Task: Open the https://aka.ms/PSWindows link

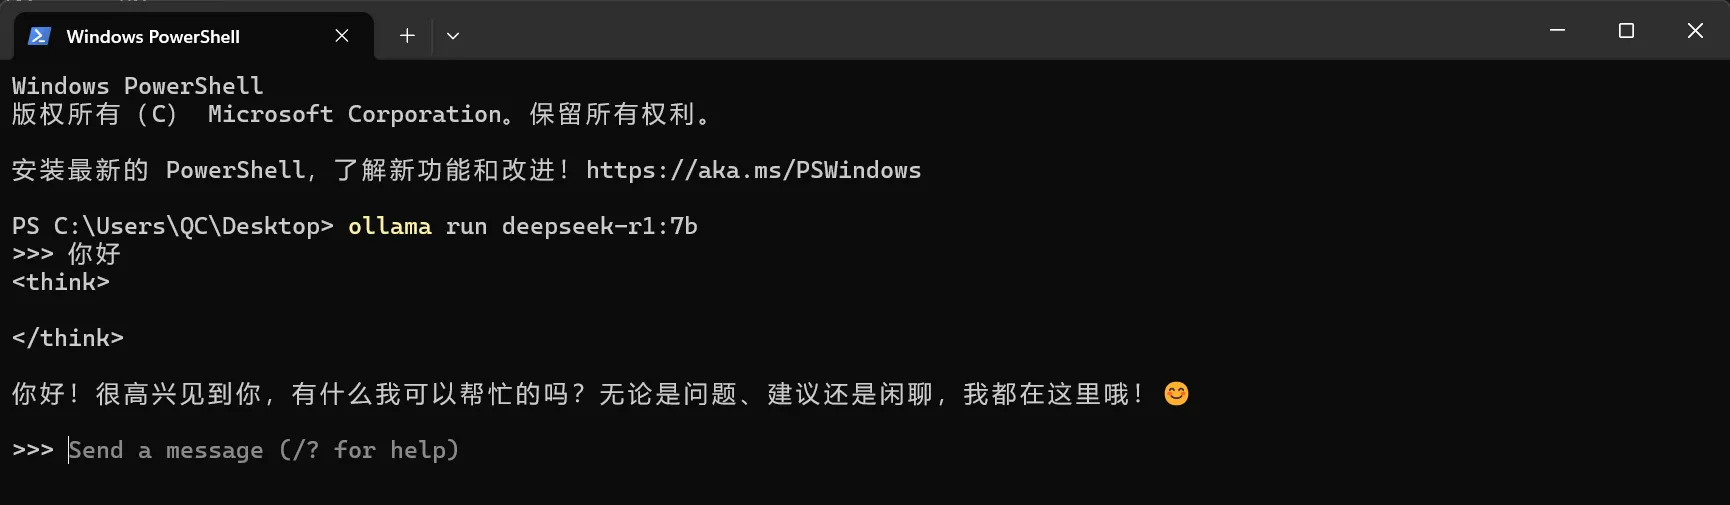Action: [753, 170]
